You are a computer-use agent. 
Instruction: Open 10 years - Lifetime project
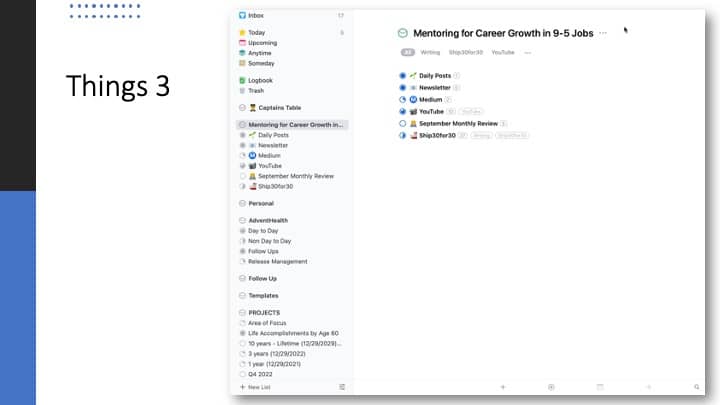click(x=292, y=343)
